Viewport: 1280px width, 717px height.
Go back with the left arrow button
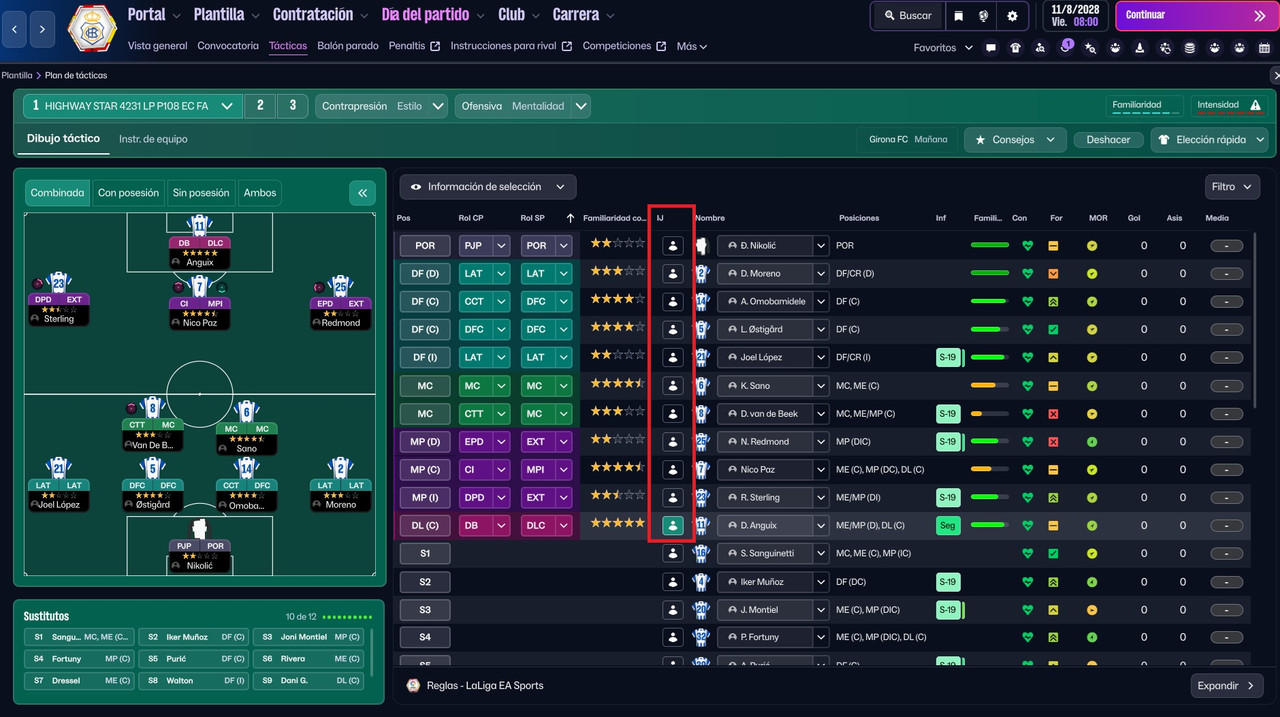pos(14,29)
